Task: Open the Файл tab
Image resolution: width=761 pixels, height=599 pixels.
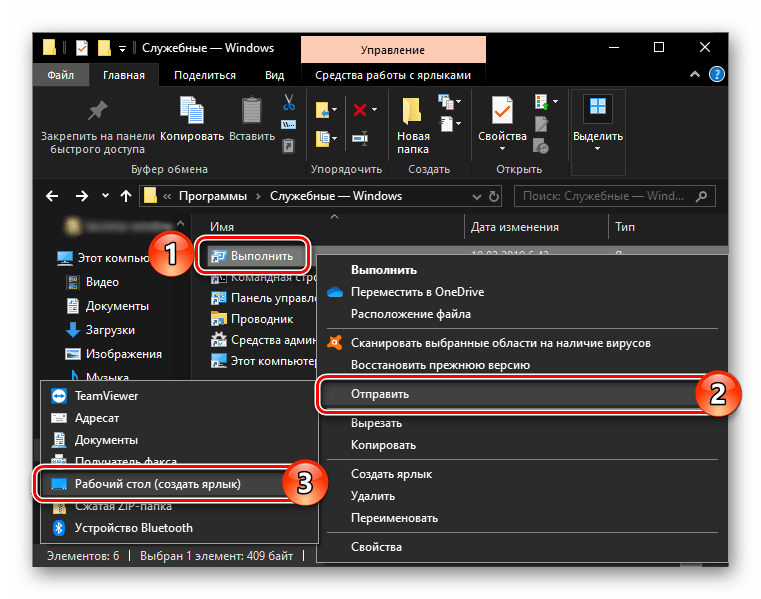Action: coord(61,75)
